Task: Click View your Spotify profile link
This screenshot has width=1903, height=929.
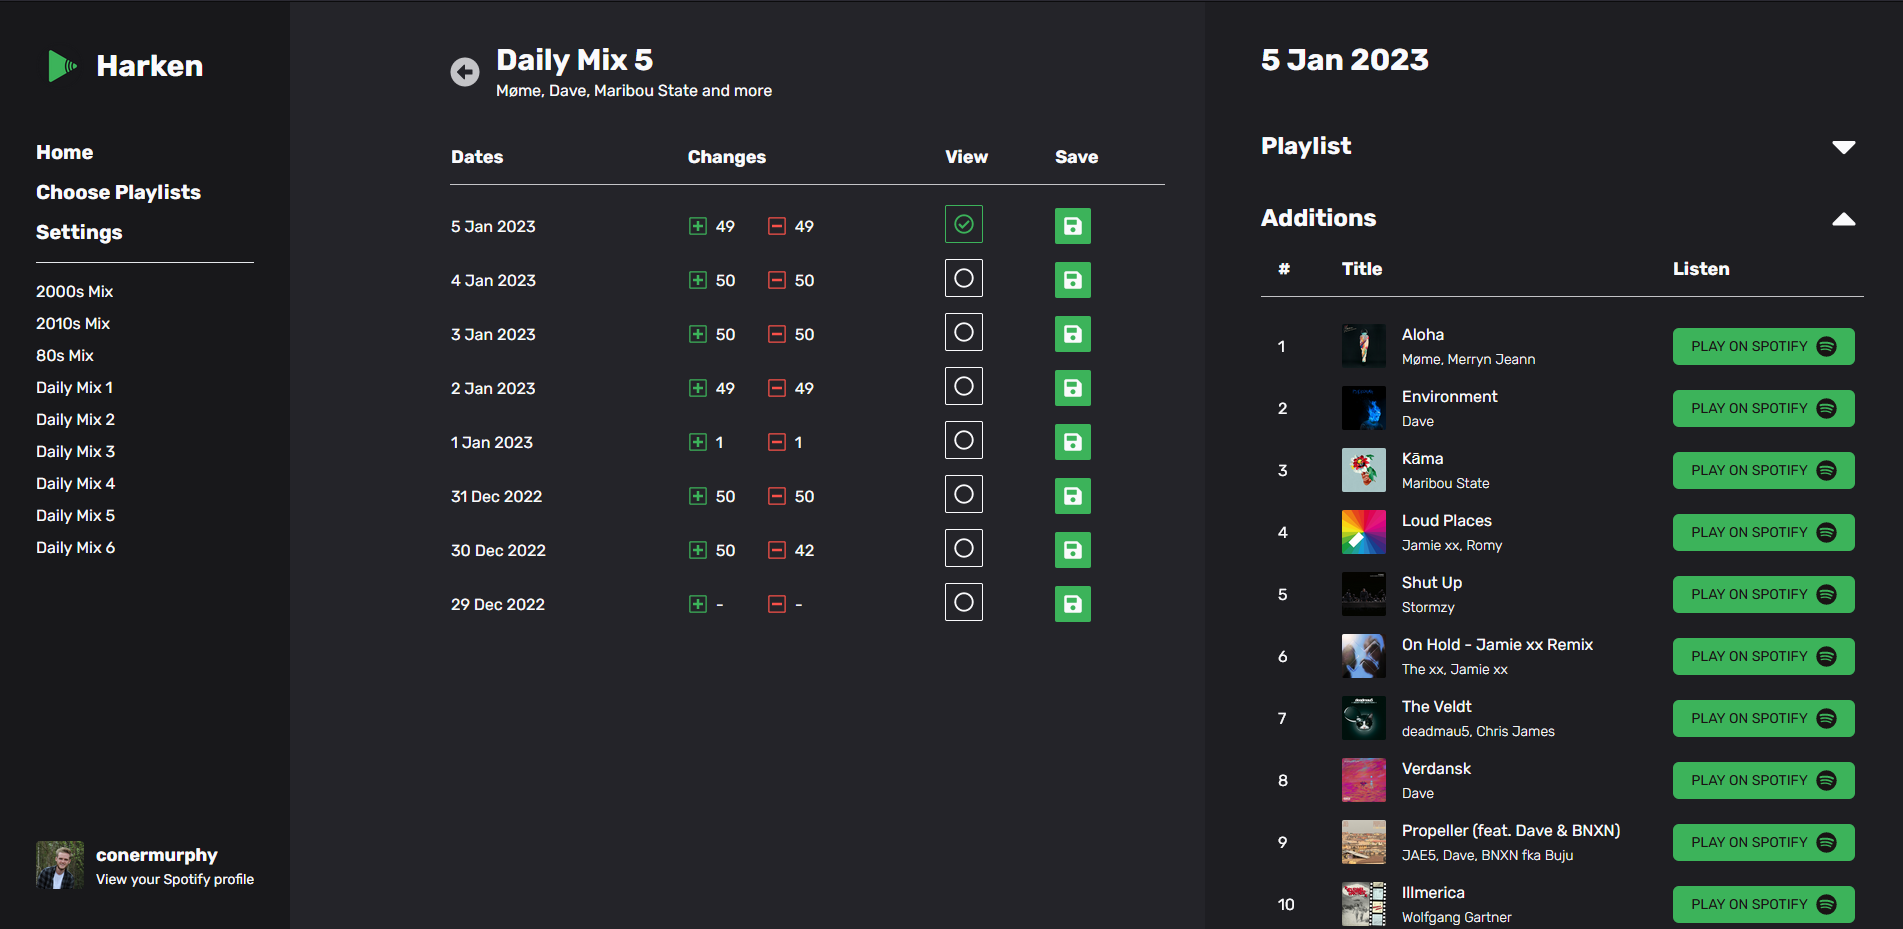Action: click(175, 879)
